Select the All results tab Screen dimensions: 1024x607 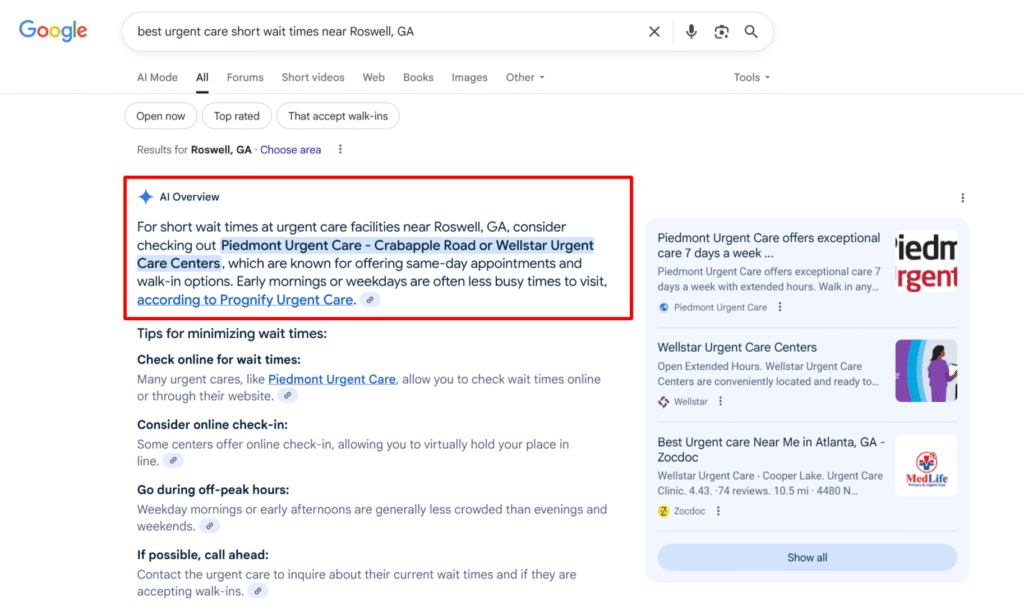click(202, 77)
